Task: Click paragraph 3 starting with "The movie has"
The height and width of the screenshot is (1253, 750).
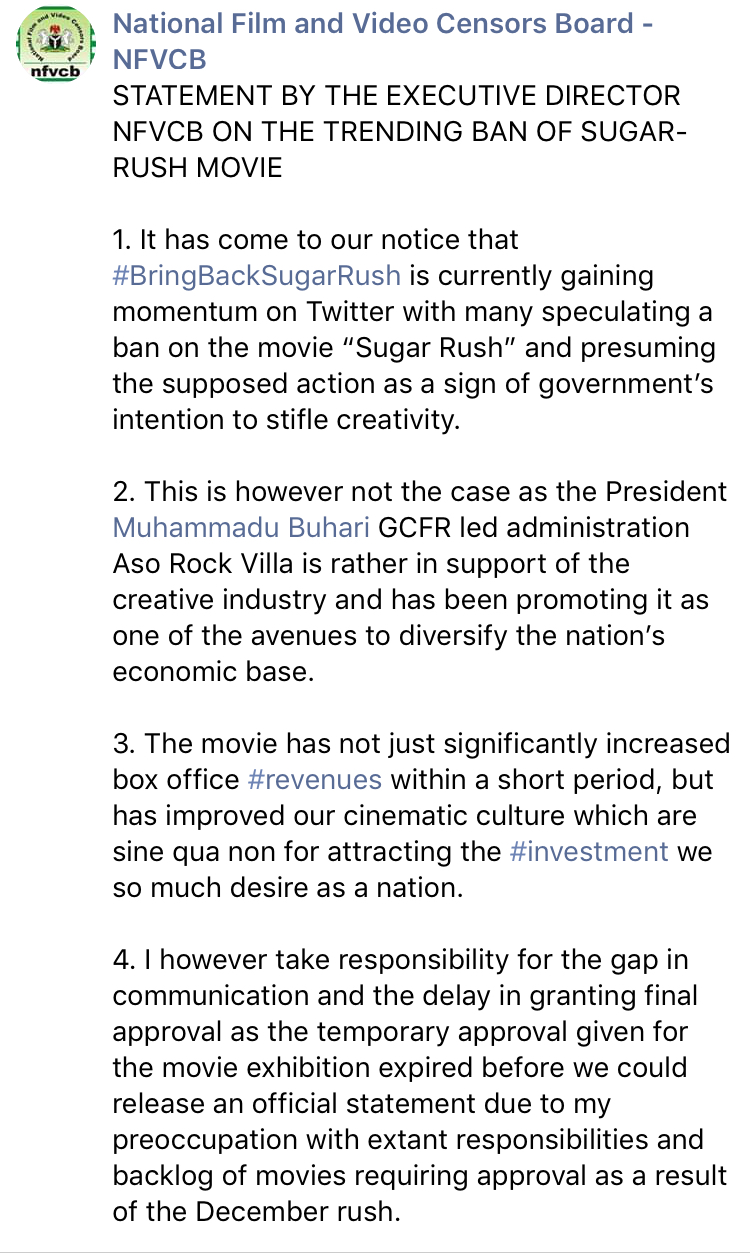Action: (421, 815)
